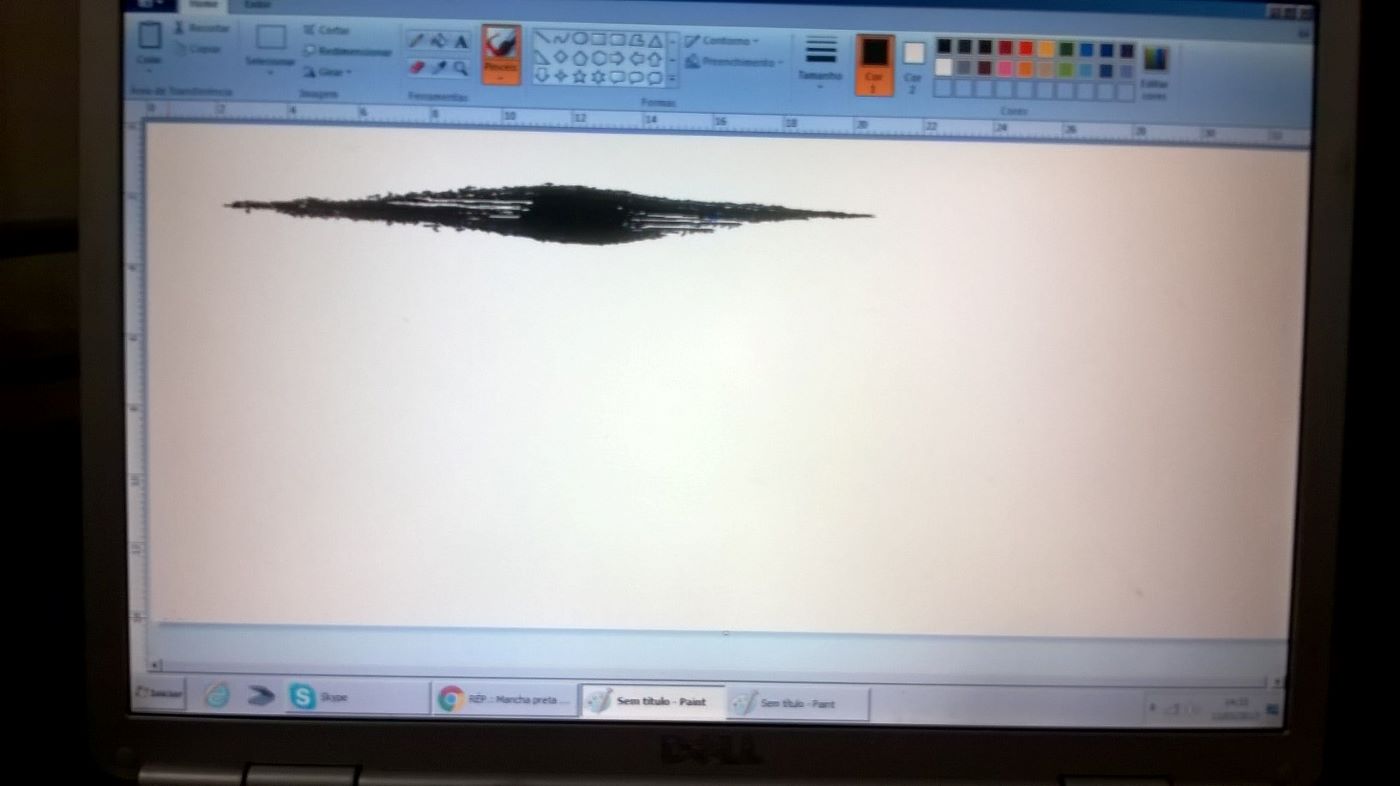Click the Cortar crop button
Image resolution: width=1400 pixels, height=786 pixels.
326,30
